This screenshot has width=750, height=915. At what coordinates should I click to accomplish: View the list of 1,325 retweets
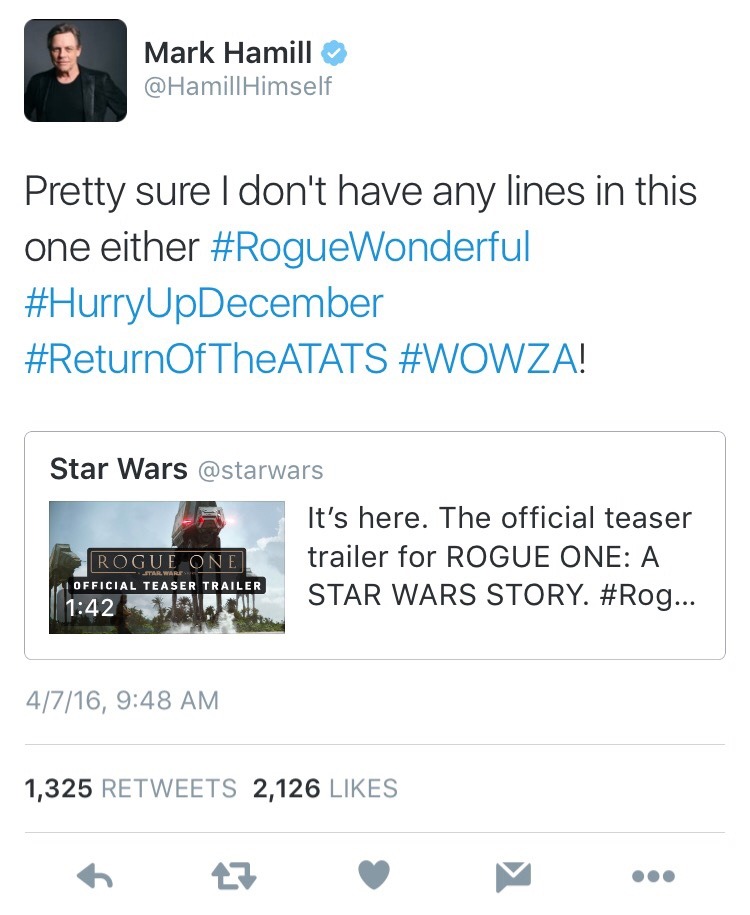point(130,788)
